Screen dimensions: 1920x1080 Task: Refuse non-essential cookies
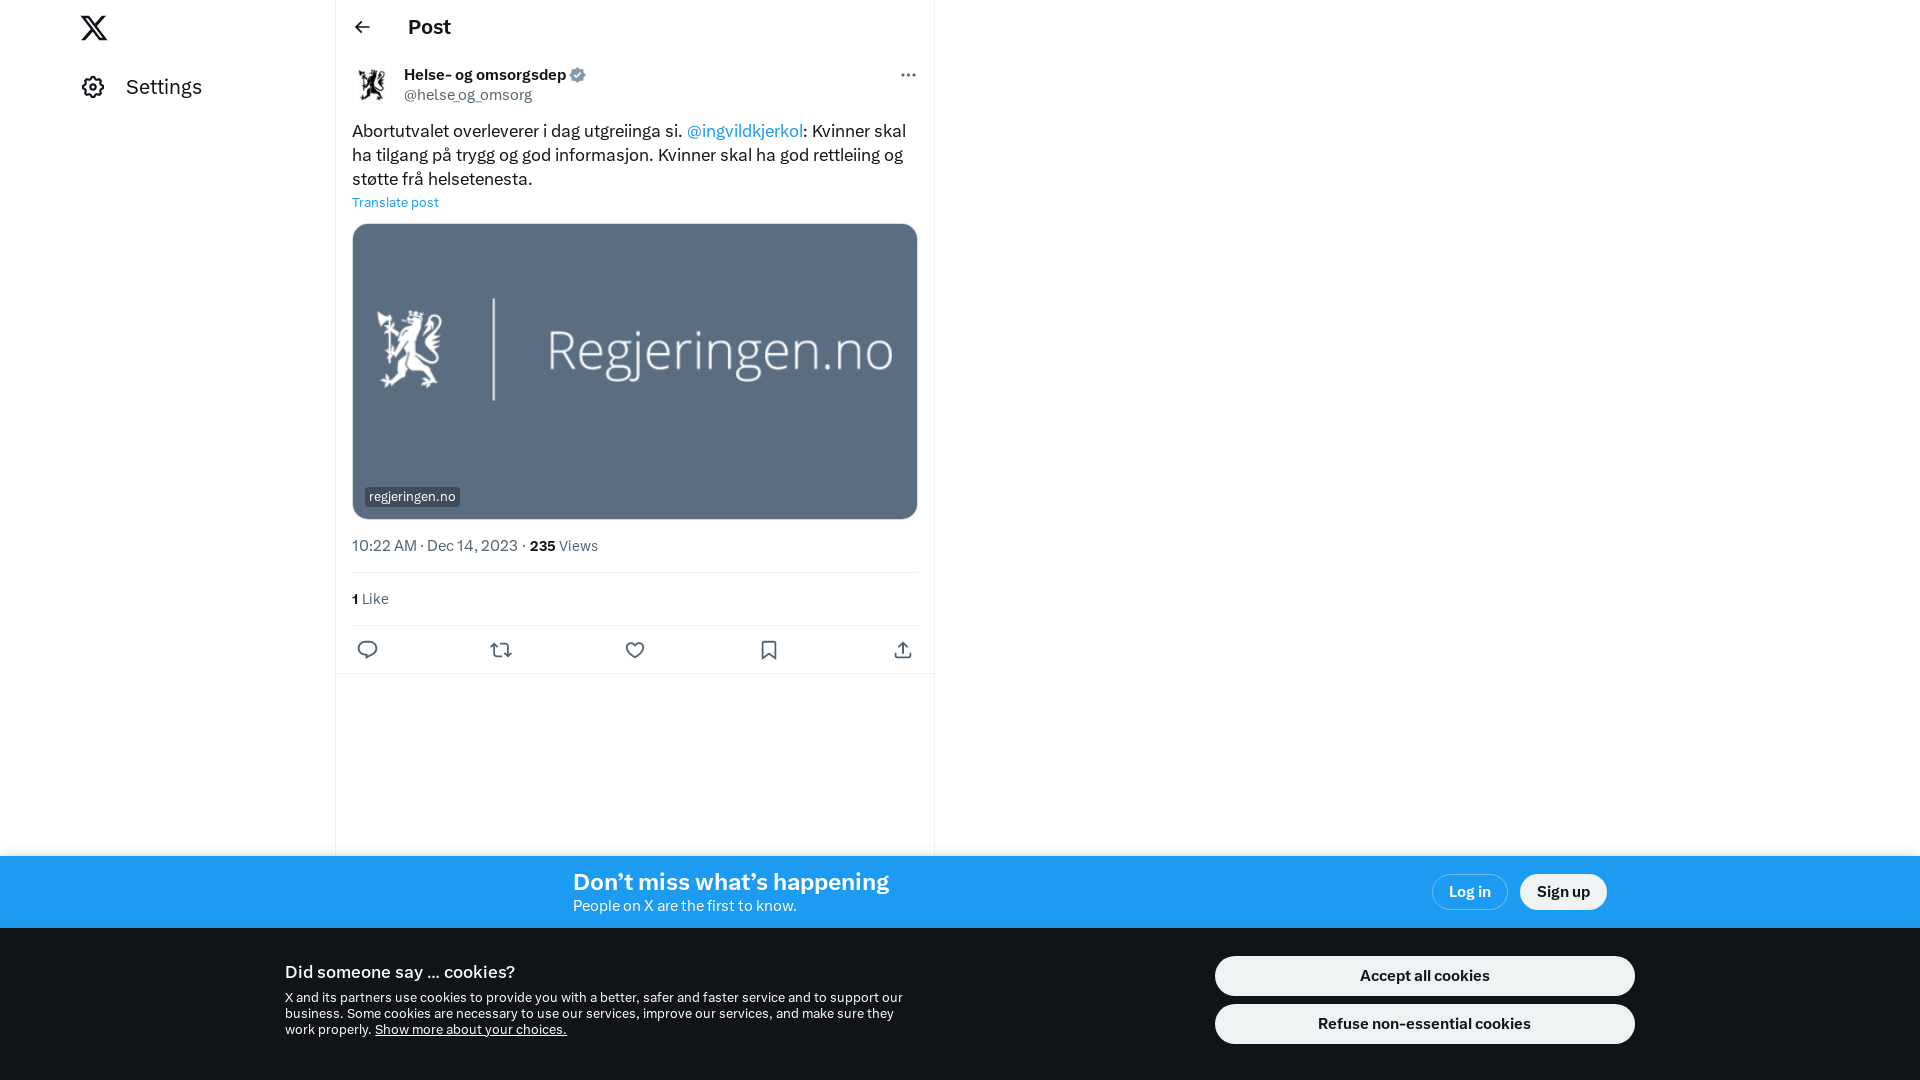(1425, 1024)
